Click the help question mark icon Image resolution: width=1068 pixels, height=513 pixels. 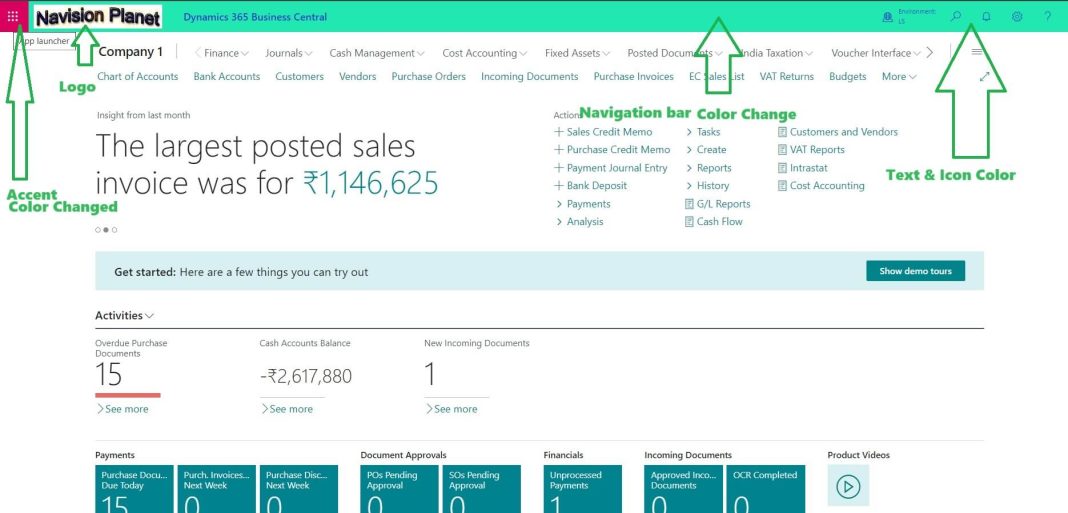pos(1048,17)
